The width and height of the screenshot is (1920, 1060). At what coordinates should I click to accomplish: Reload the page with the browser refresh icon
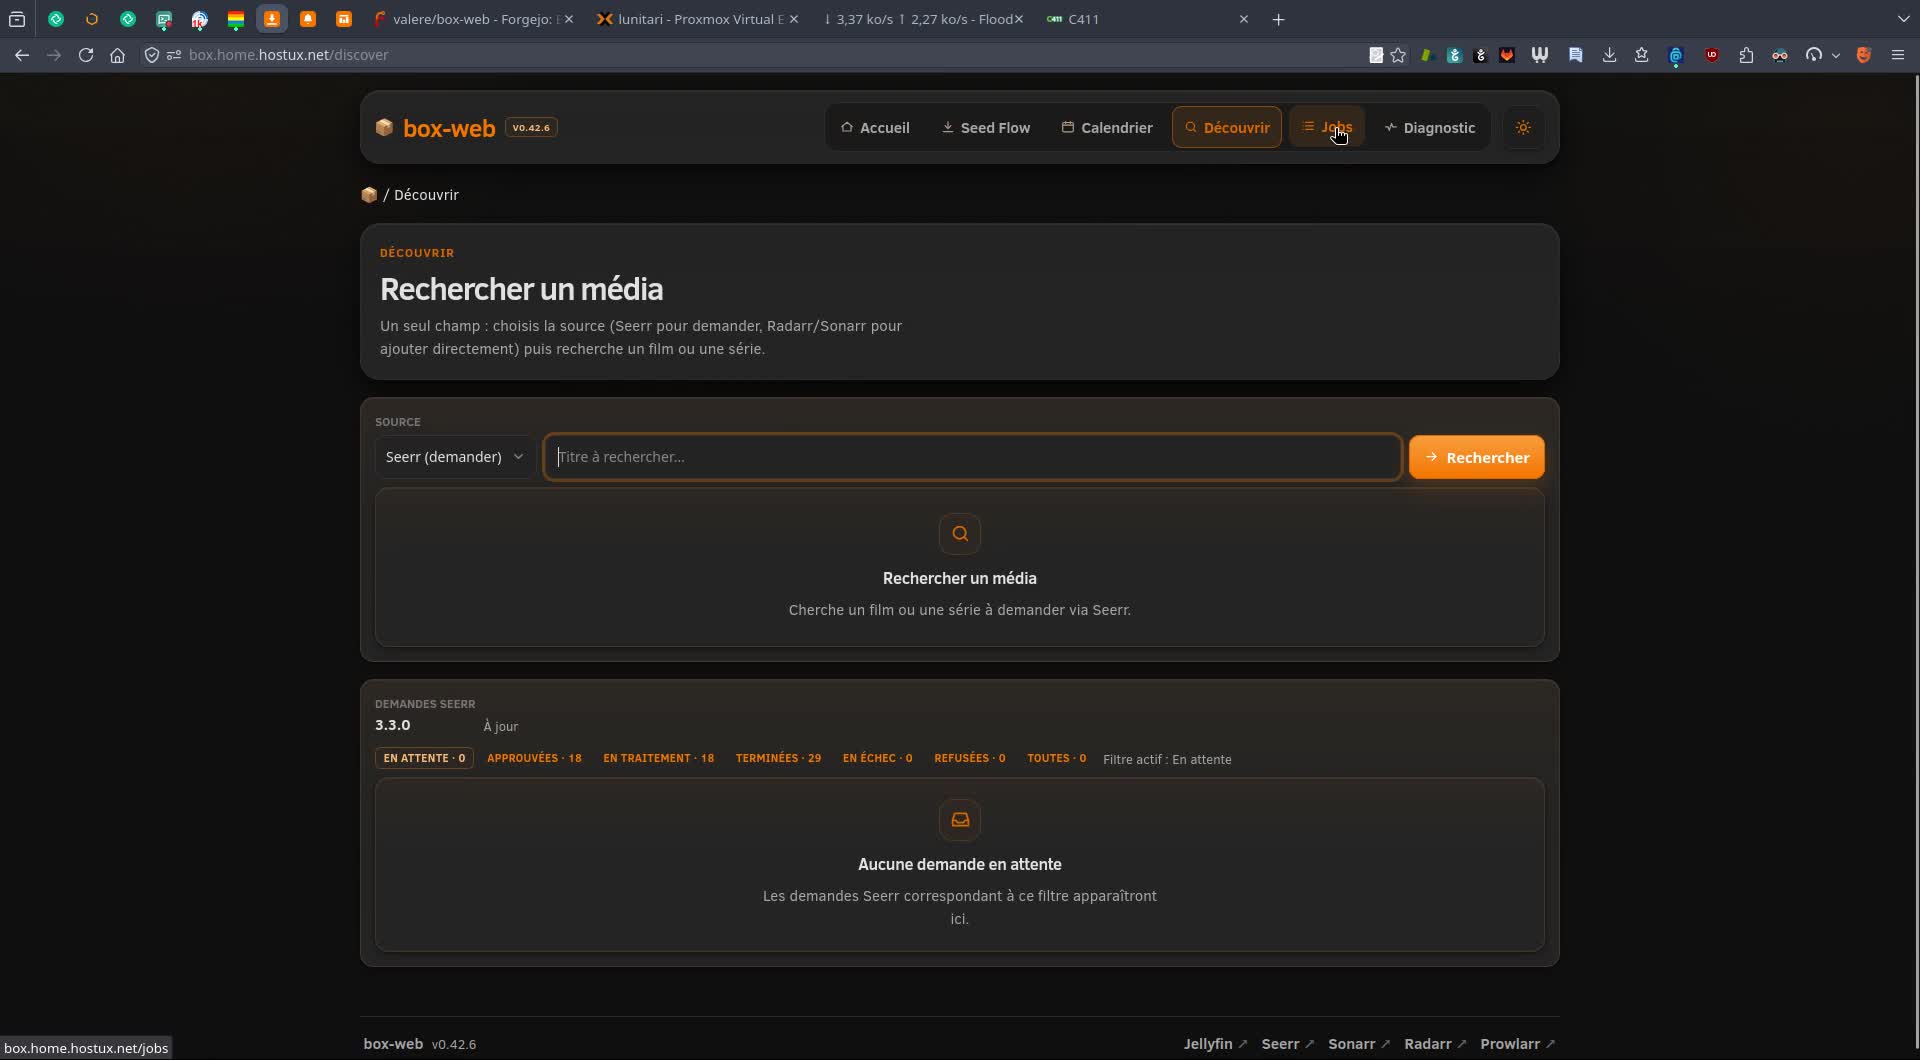[86, 55]
